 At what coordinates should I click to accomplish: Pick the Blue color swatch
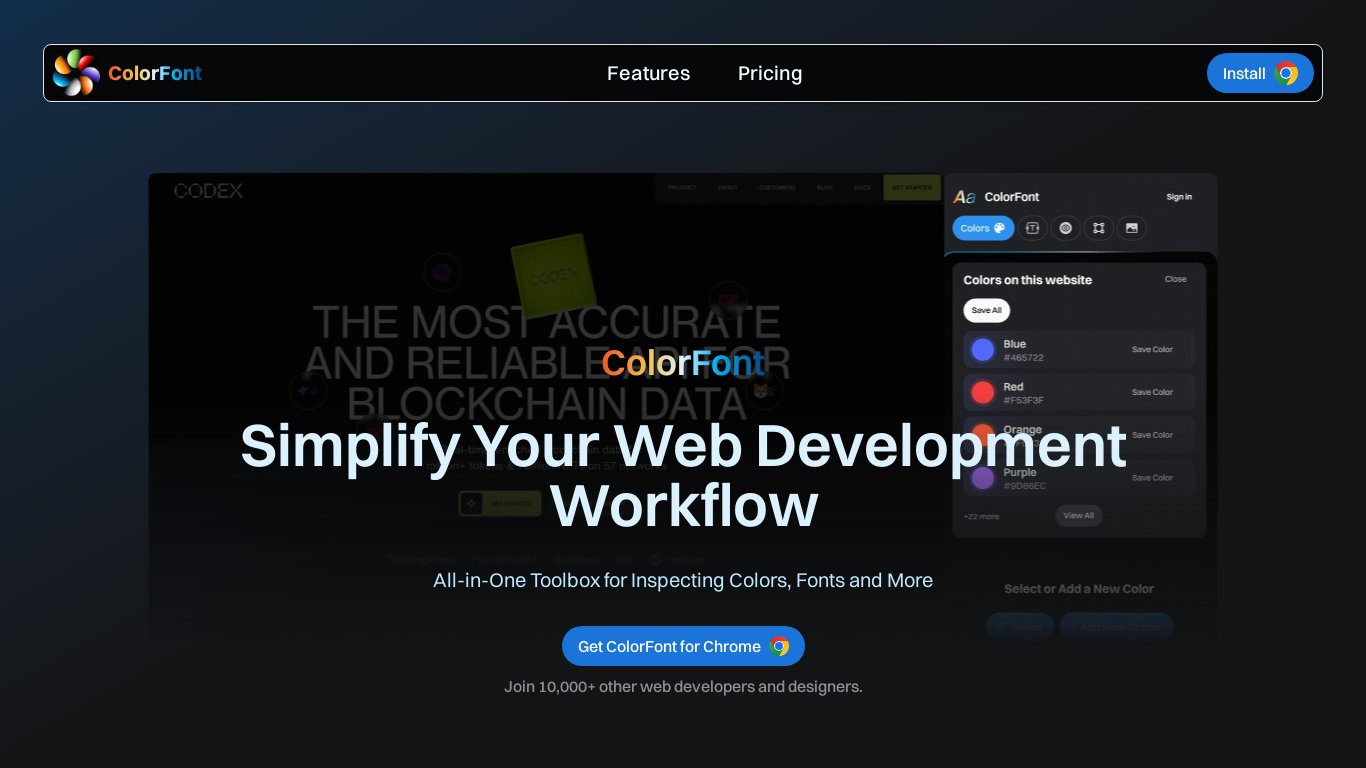(983, 349)
